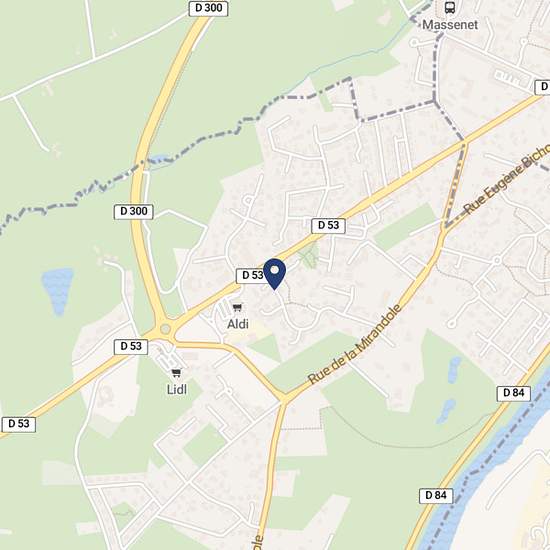
Task: Select the Massenet stop name label
Action: 450,25
